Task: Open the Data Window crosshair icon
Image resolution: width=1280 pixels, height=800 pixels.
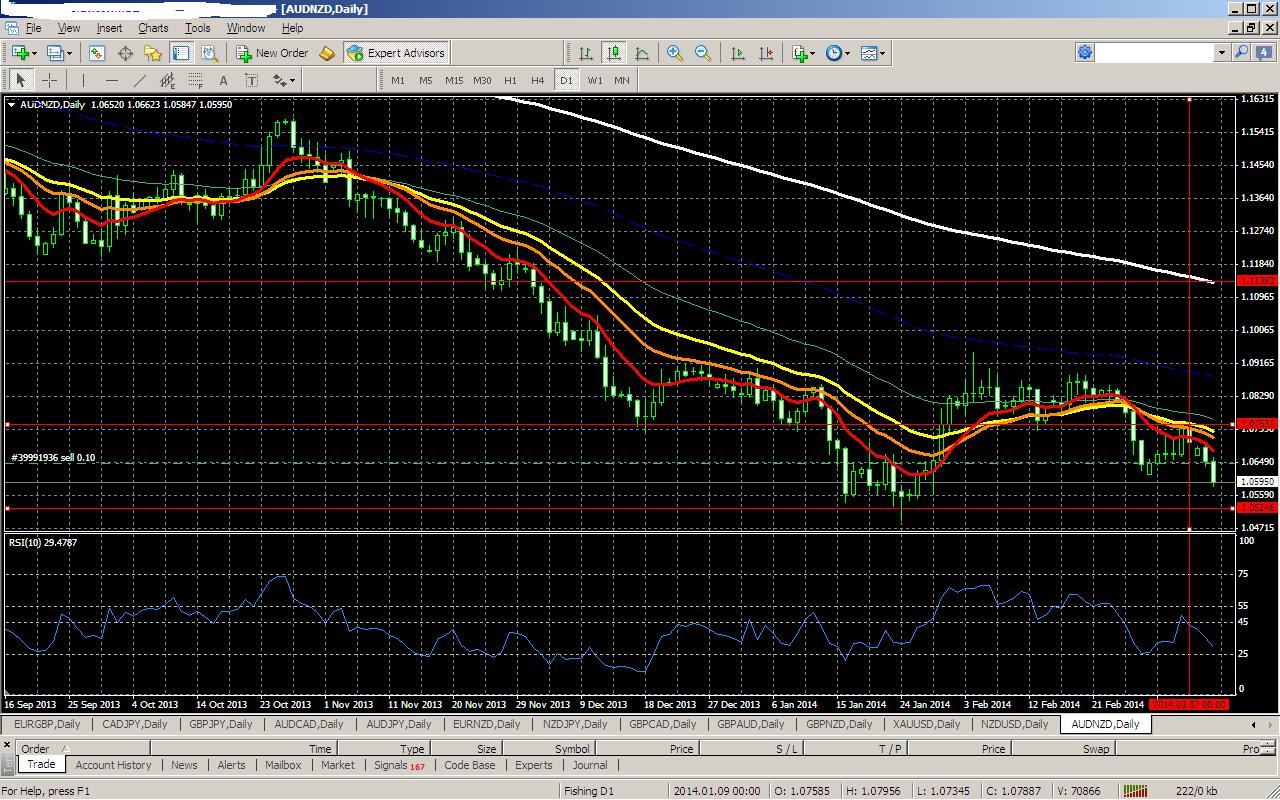Action: click(126, 53)
